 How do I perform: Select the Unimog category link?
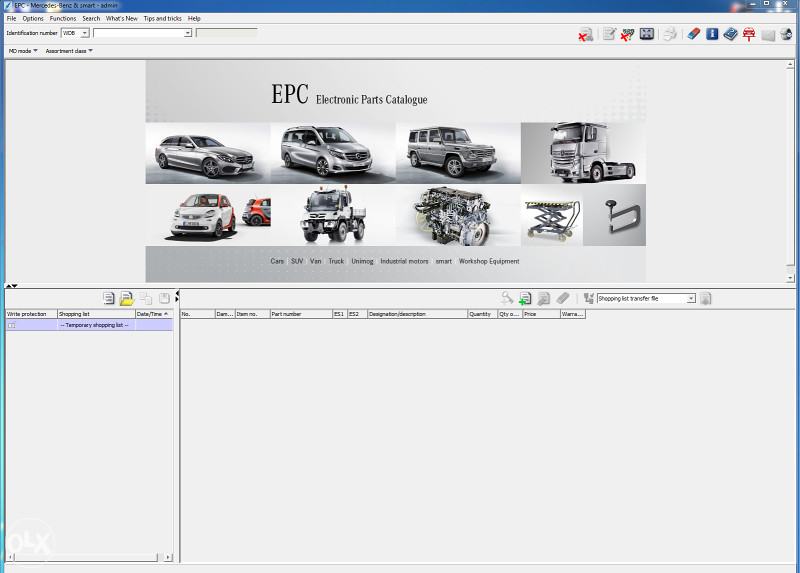click(362, 261)
